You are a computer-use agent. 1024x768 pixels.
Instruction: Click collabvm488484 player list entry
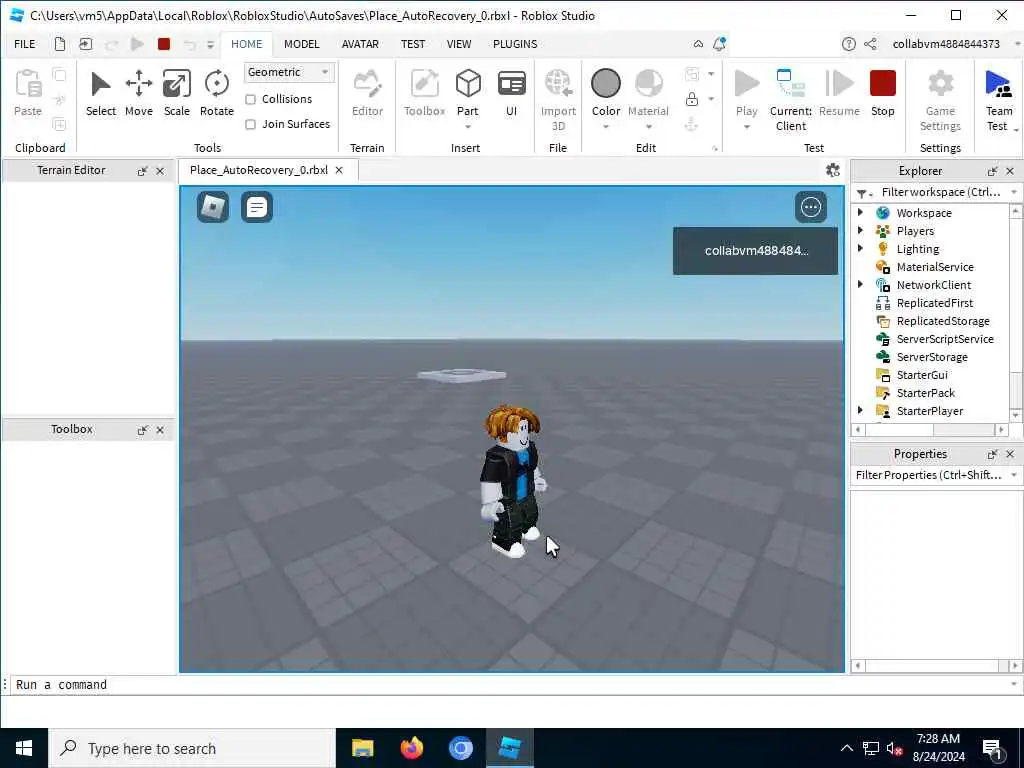tap(756, 251)
